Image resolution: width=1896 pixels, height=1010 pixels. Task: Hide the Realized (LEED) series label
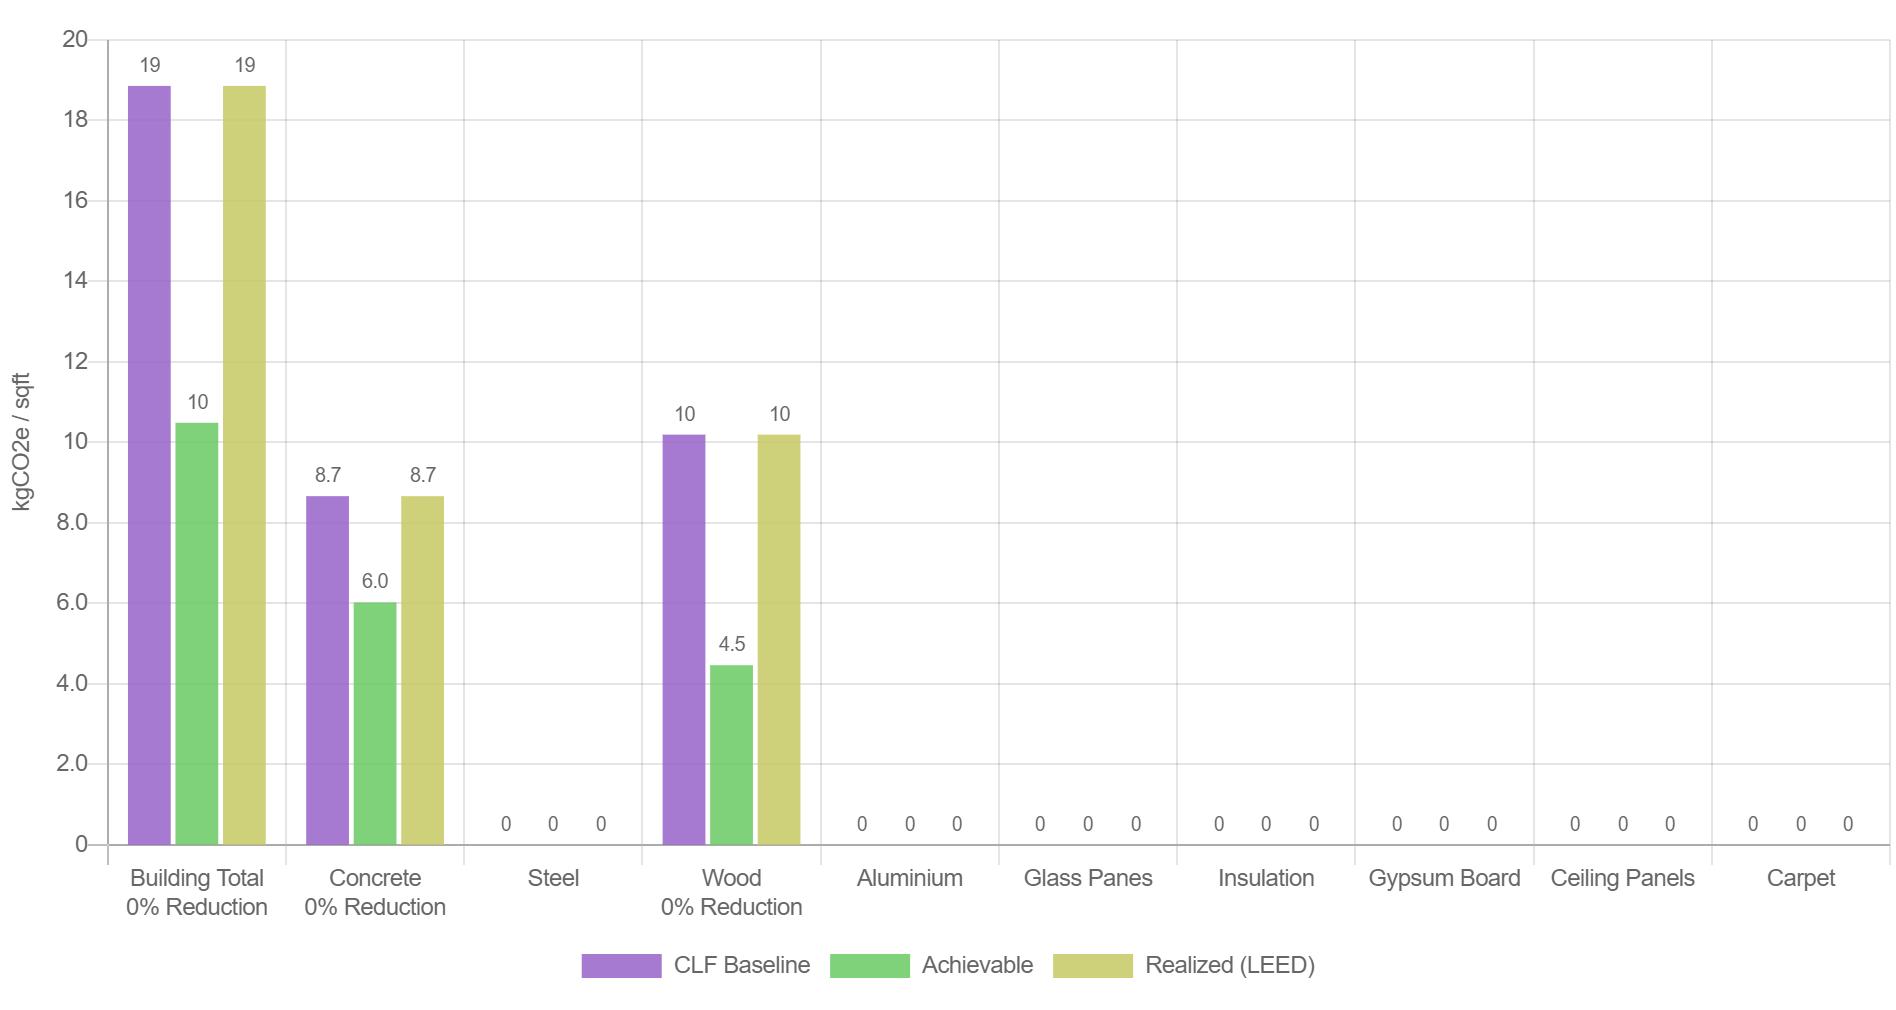tap(1230, 965)
